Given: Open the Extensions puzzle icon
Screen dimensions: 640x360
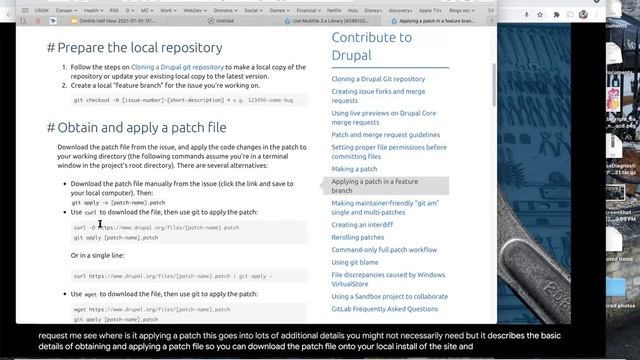Looking at the screenshot, I should tap(556, 15).
